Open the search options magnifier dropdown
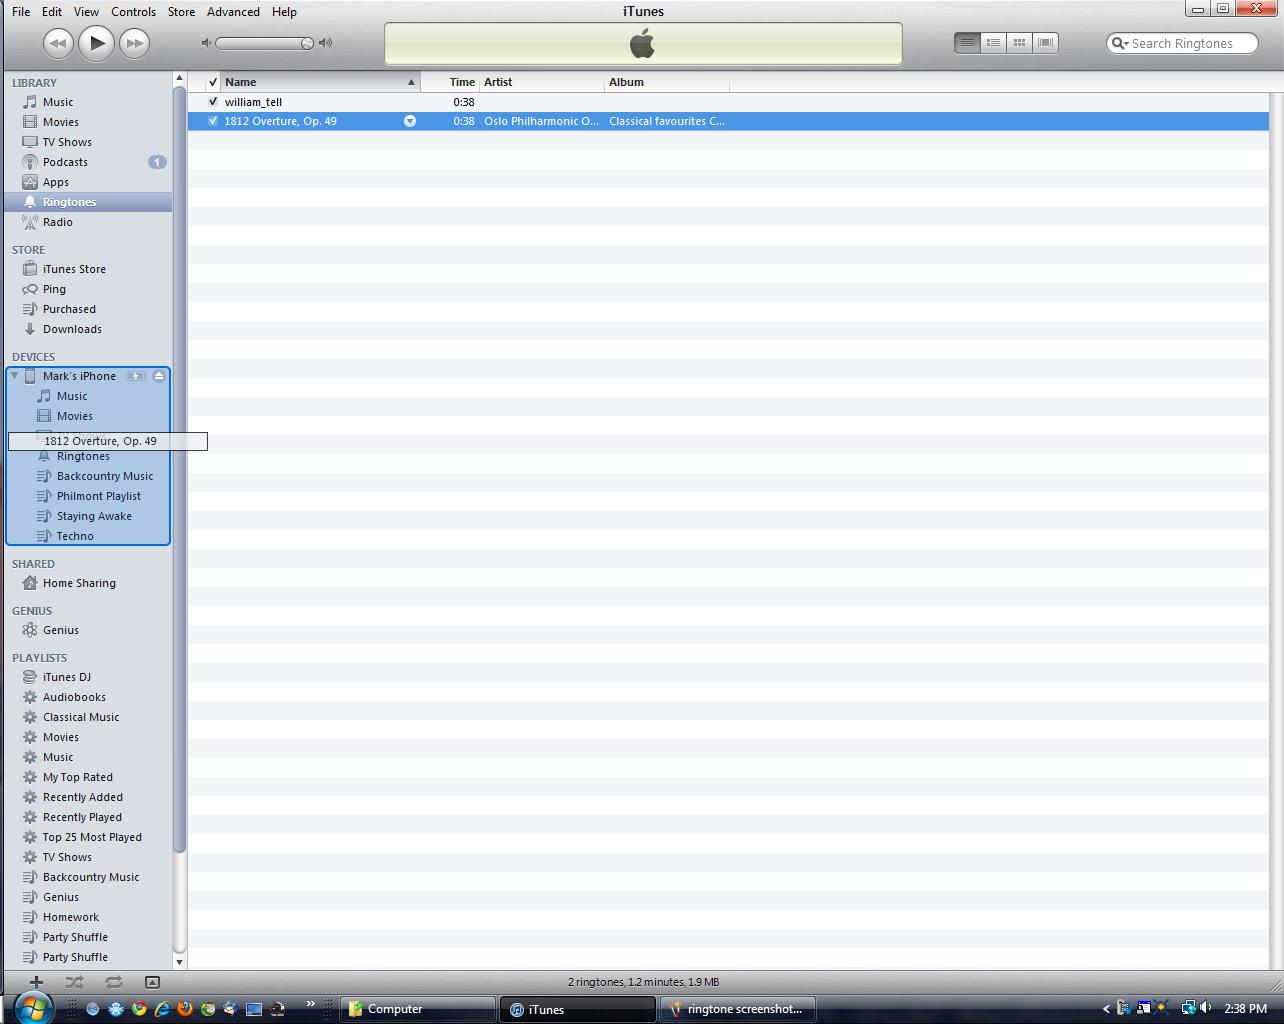Screen dimensions: 1284x1024 coord(1120,43)
